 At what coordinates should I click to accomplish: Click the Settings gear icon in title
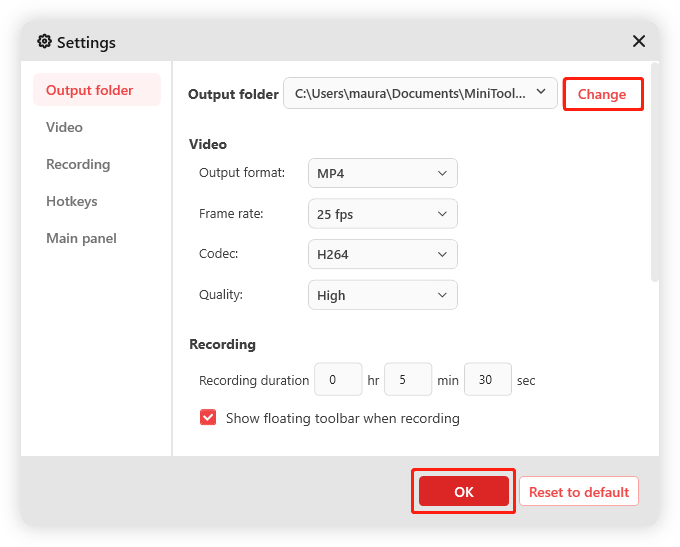point(44,42)
